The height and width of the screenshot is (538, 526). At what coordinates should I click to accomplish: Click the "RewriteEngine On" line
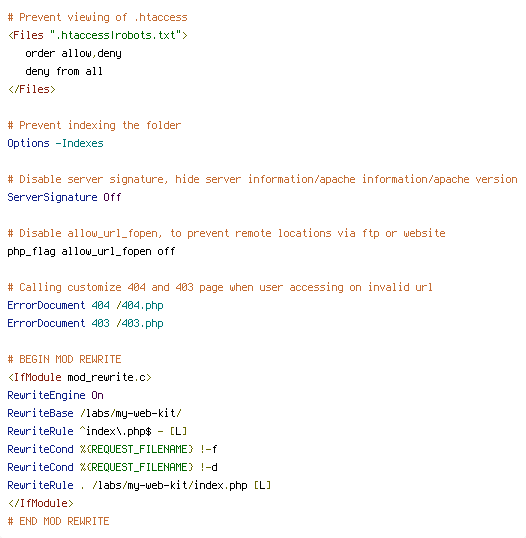click(56, 395)
